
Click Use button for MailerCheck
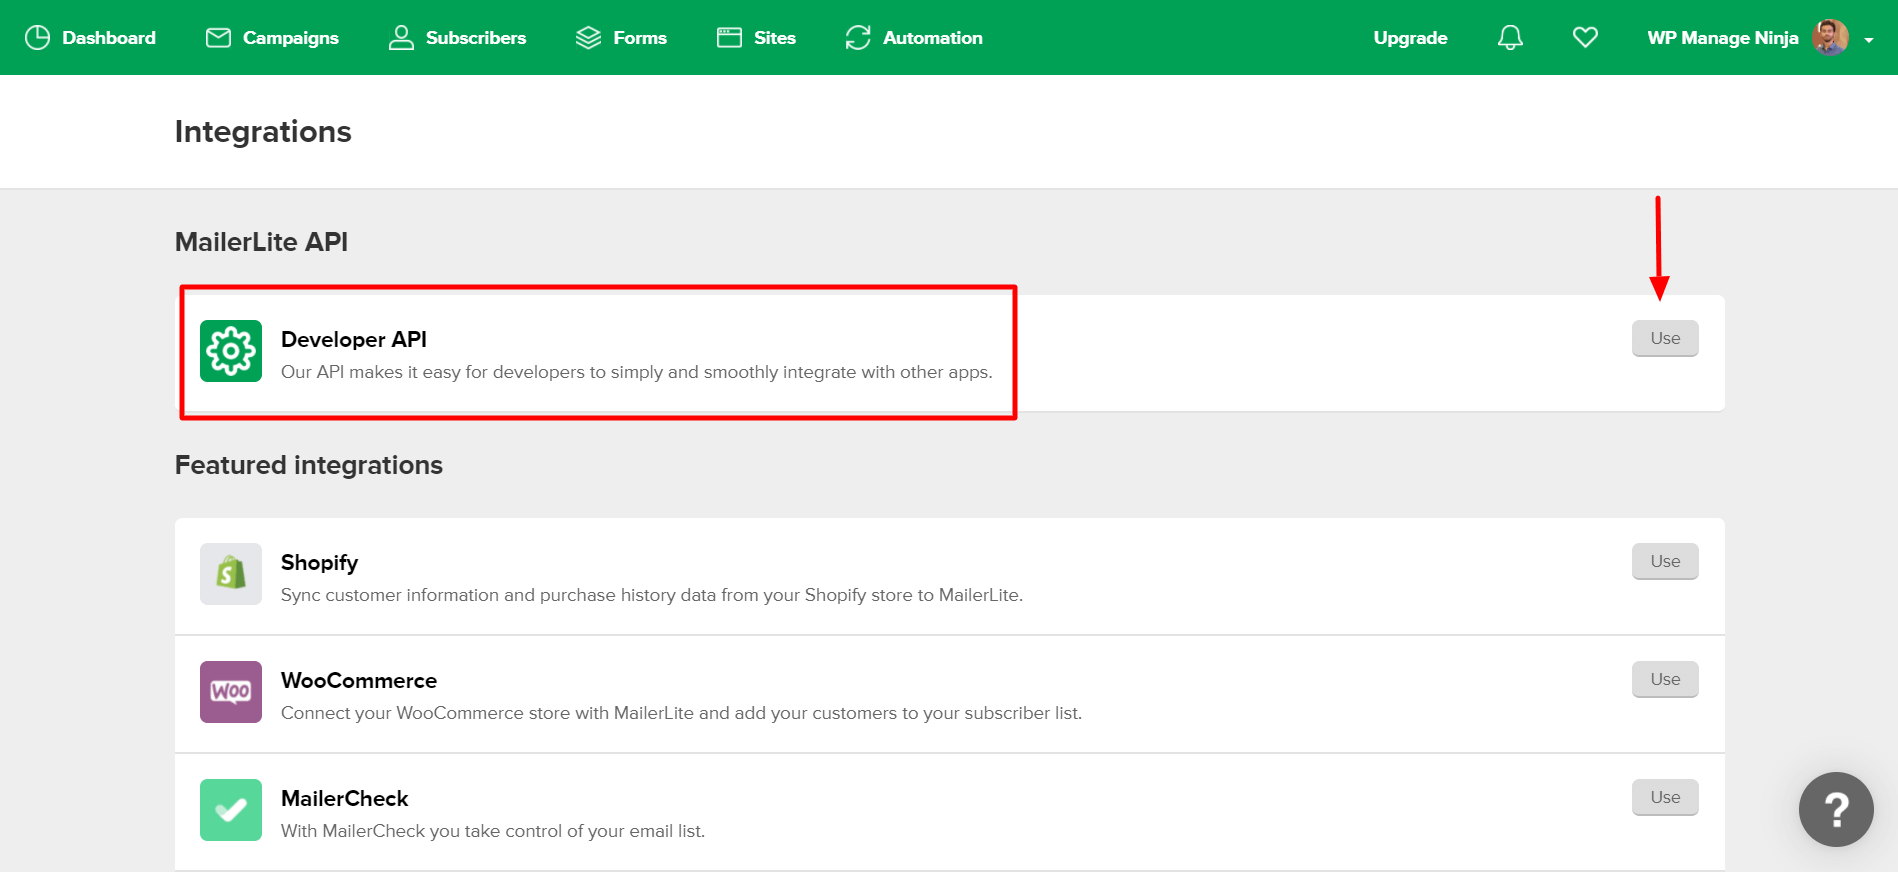point(1665,797)
